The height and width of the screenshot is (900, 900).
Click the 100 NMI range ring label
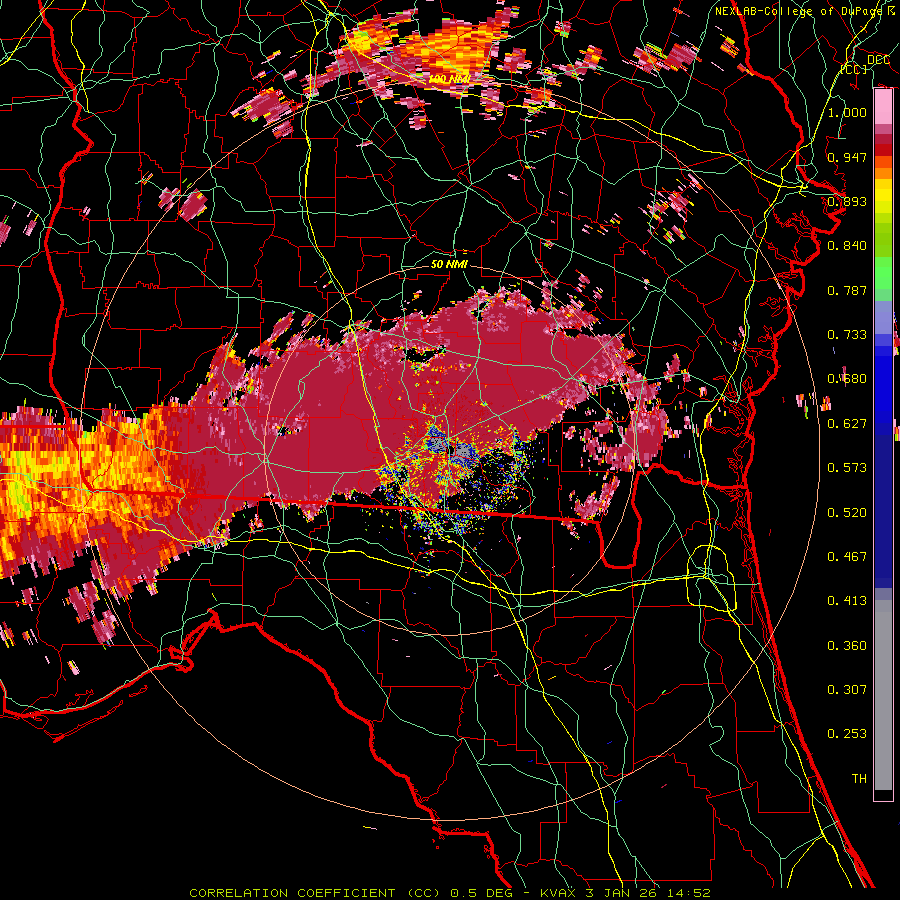point(449,78)
